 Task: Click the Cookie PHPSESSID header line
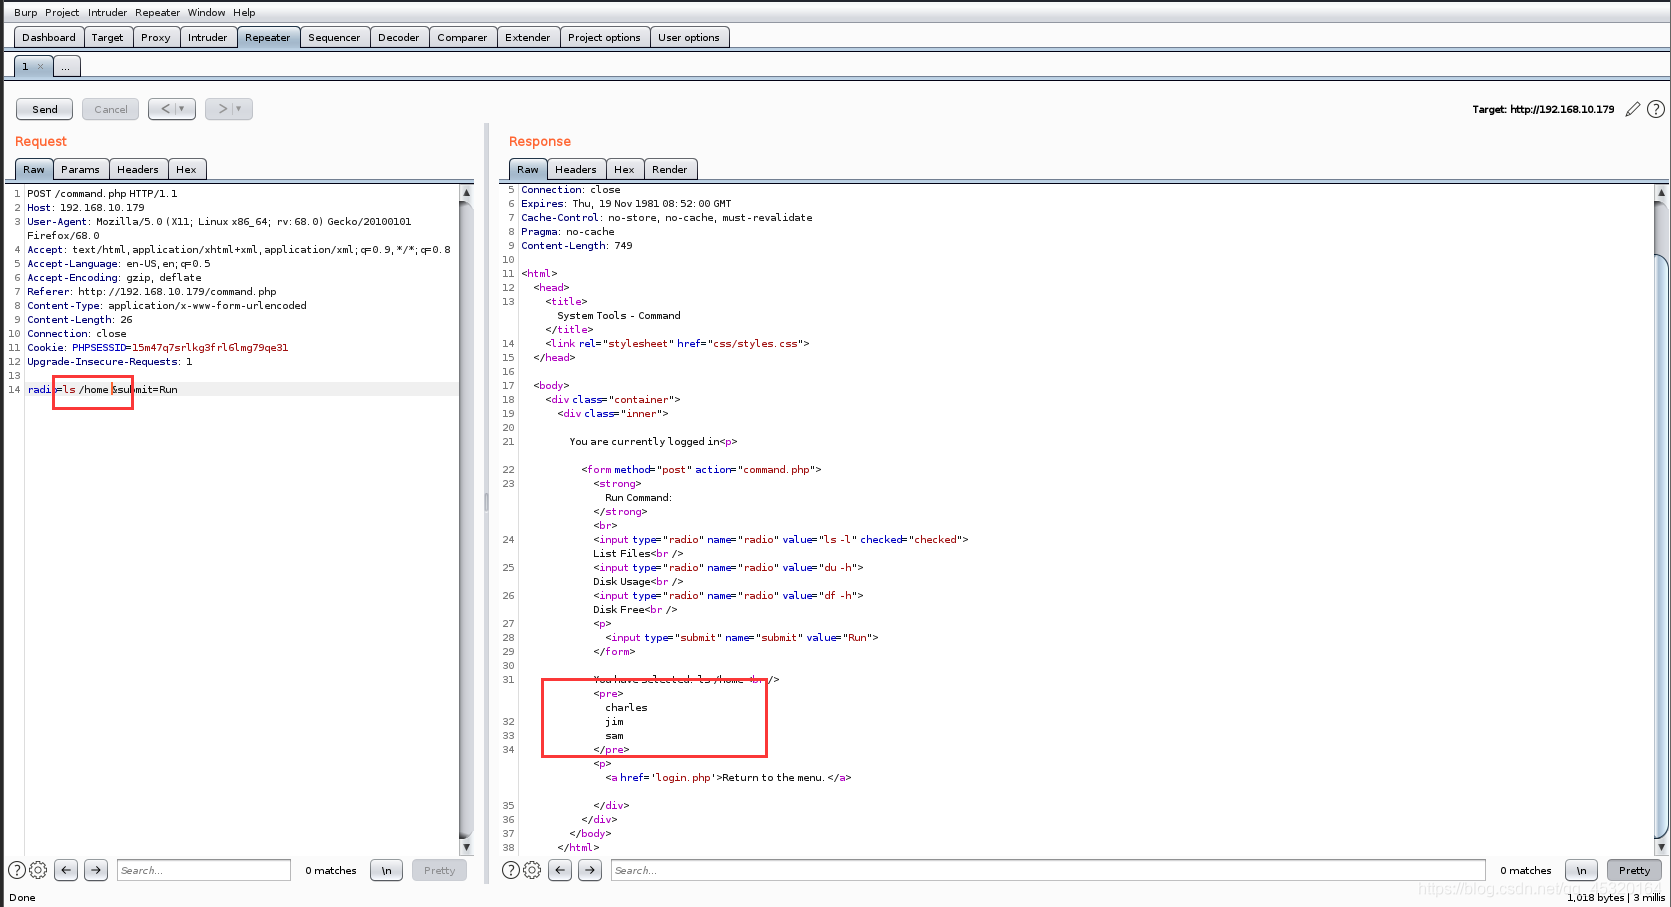point(158,348)
